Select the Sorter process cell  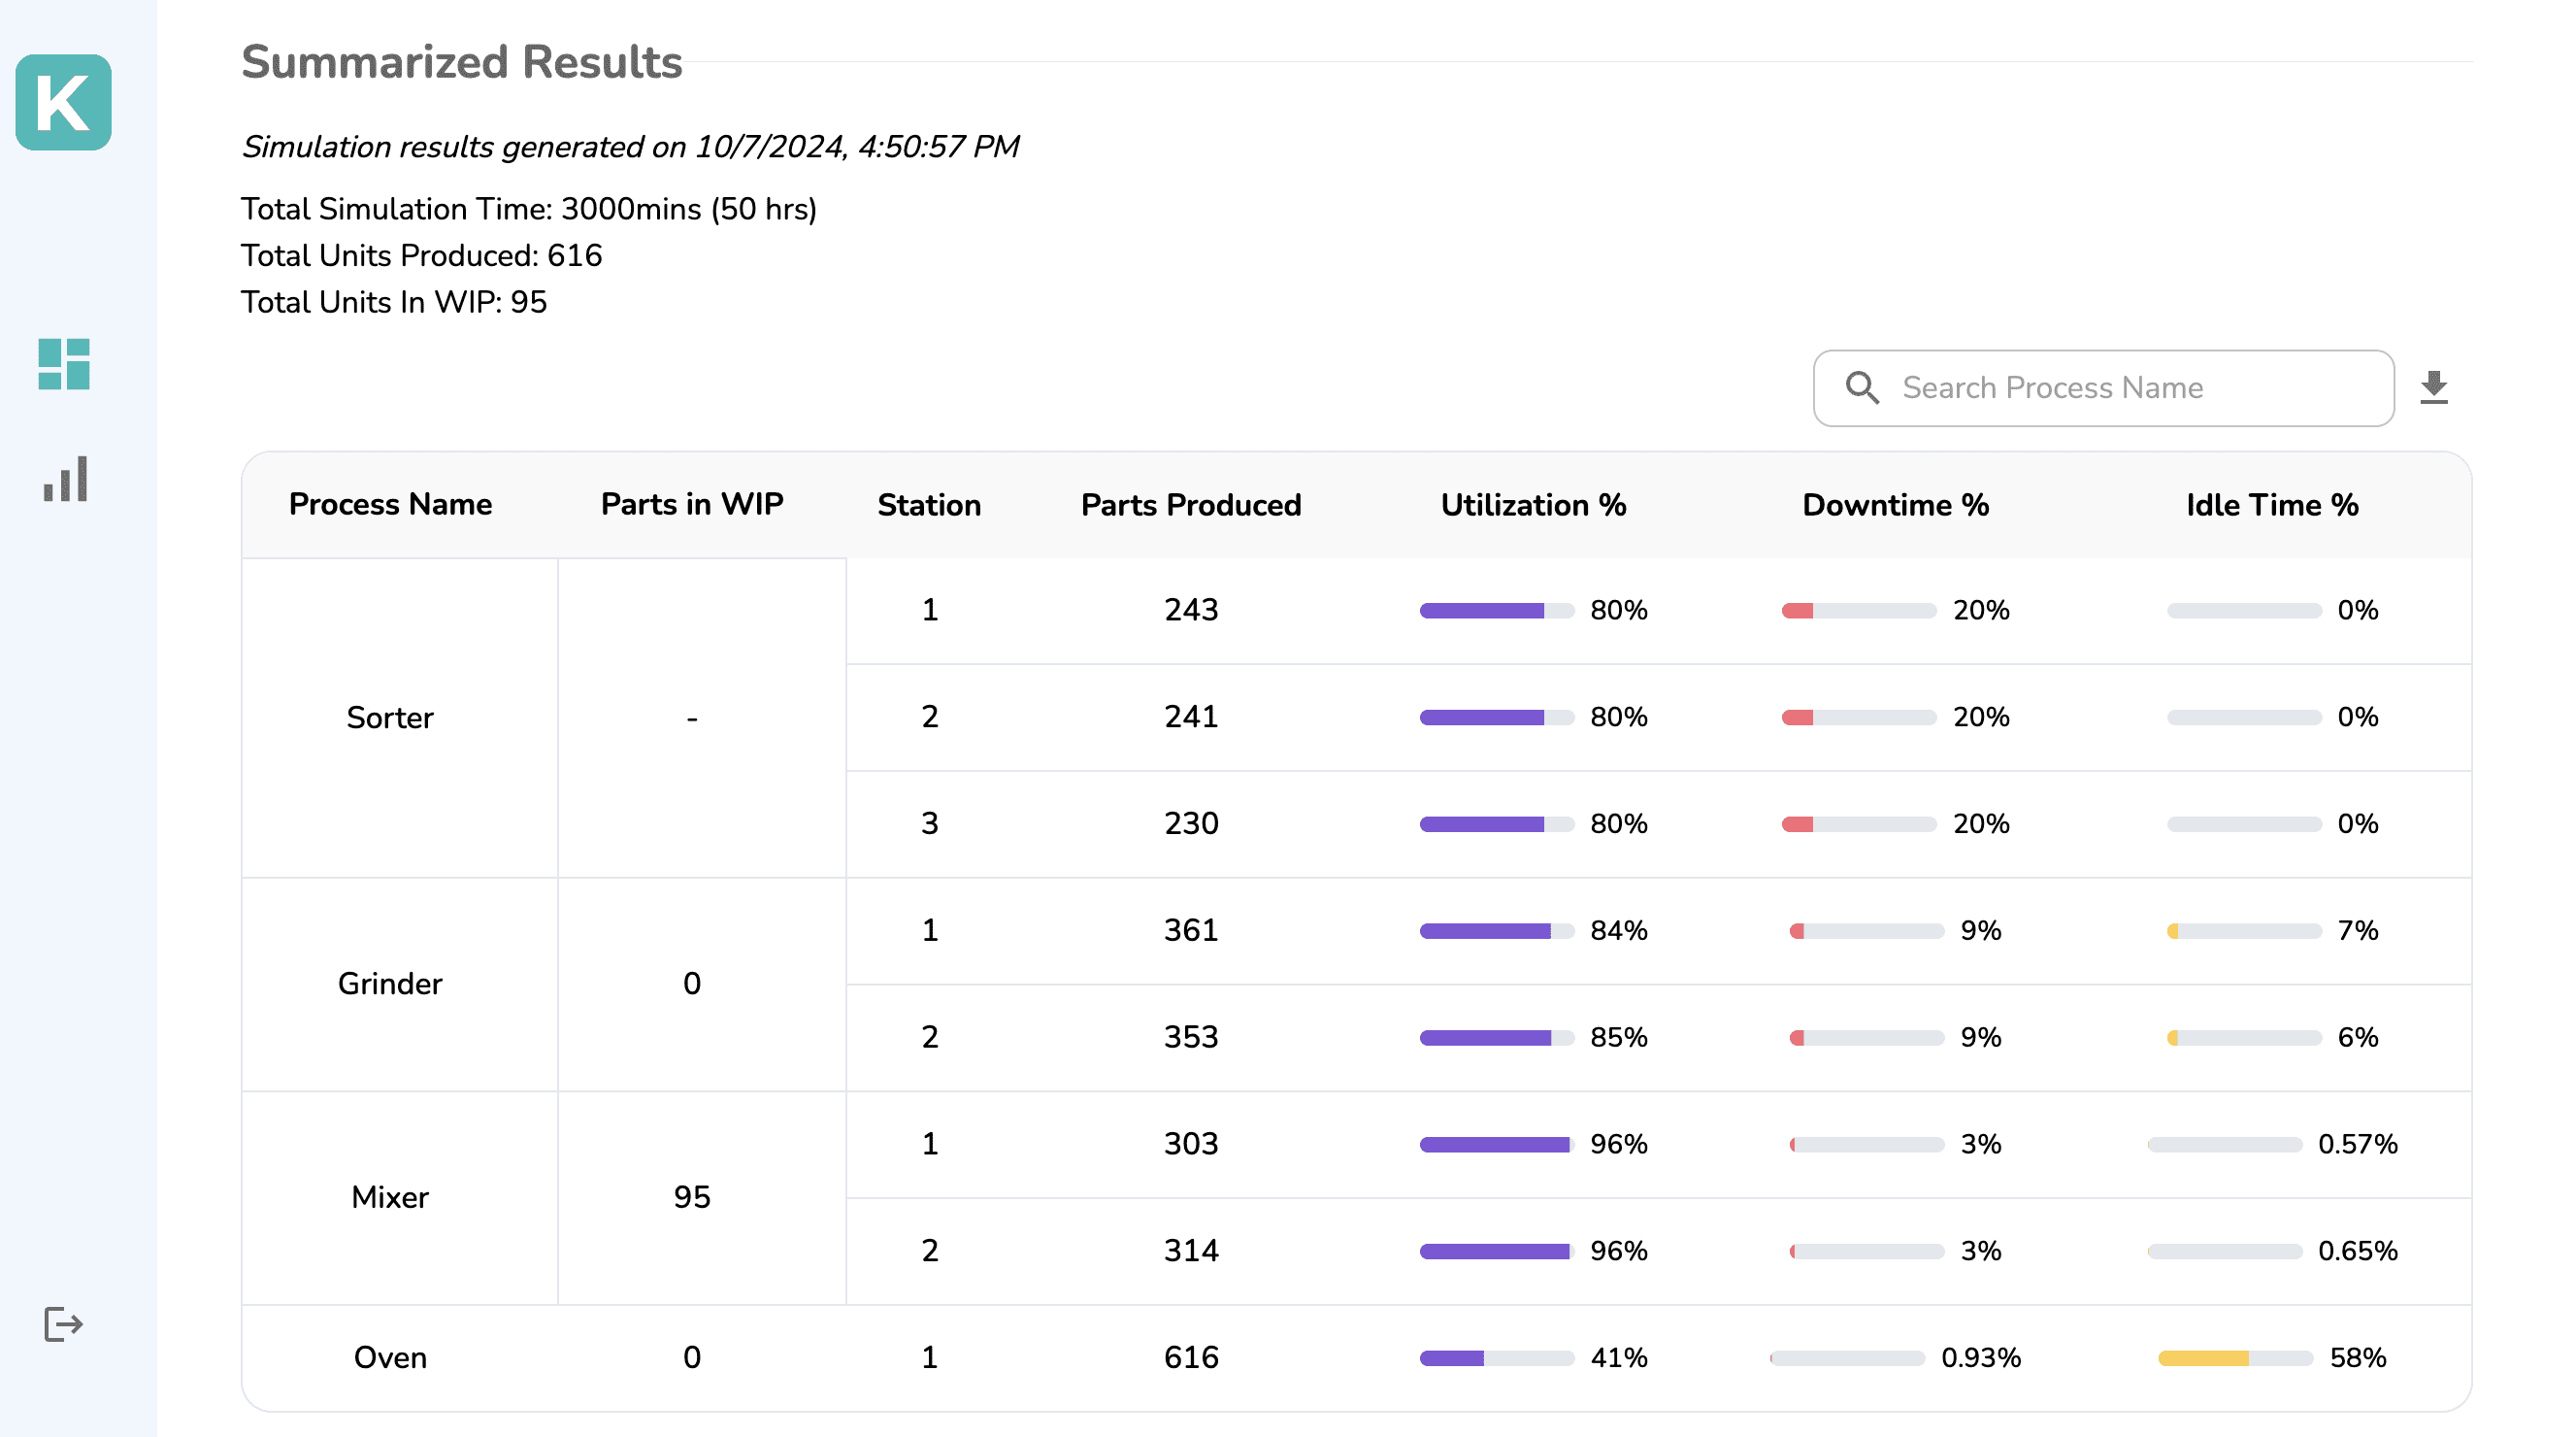click(x=390, y=717)
